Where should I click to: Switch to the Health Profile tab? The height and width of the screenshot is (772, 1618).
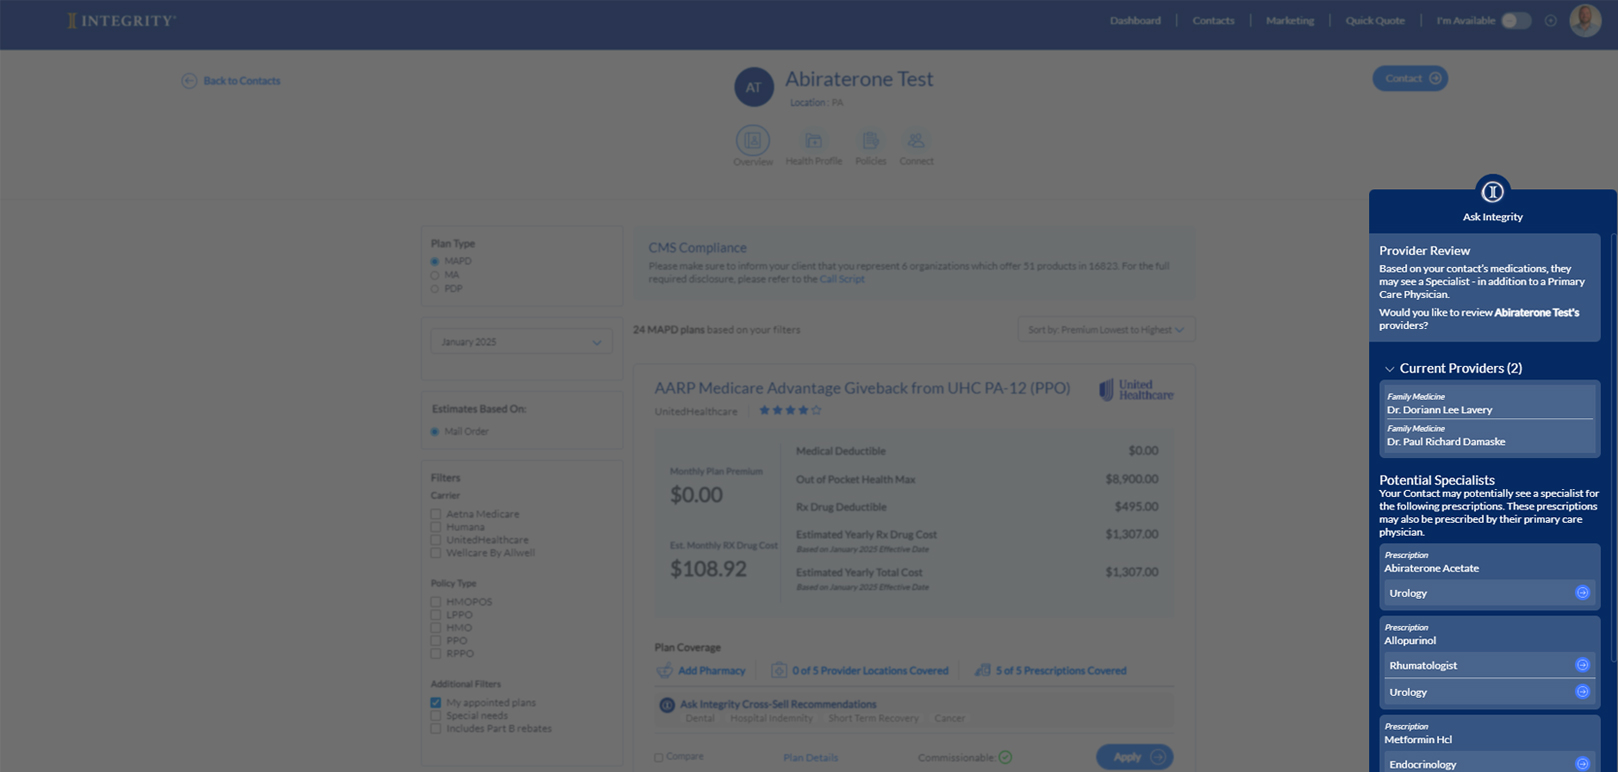click(814, 148)
